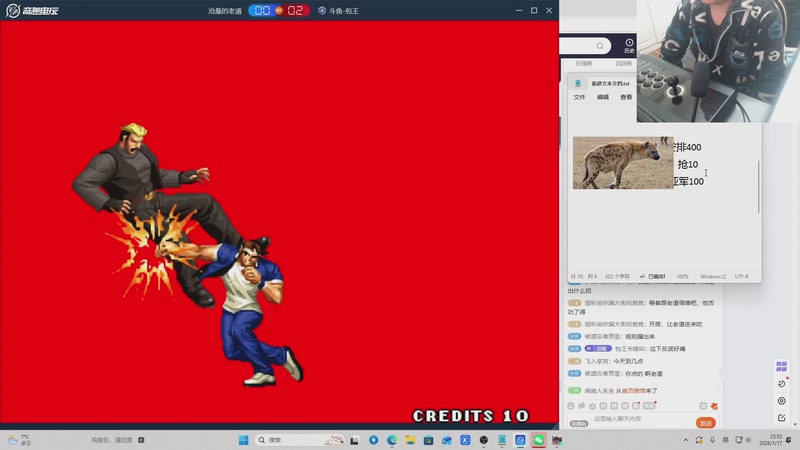Screen dimensions: 800x450
Task: Click the game platform logo at top-left
Action: pos(32,11)
